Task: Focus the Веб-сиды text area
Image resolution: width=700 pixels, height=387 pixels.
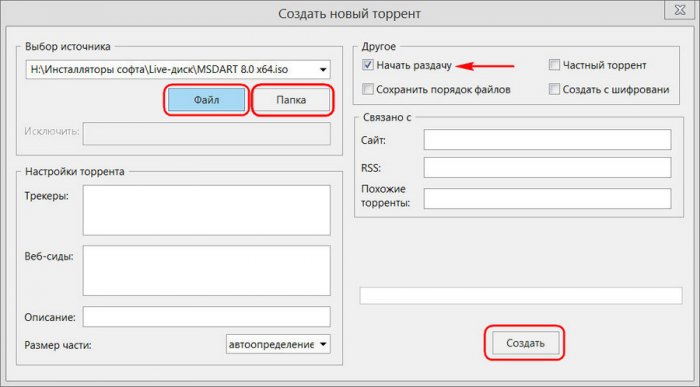Action: (207, 270)
